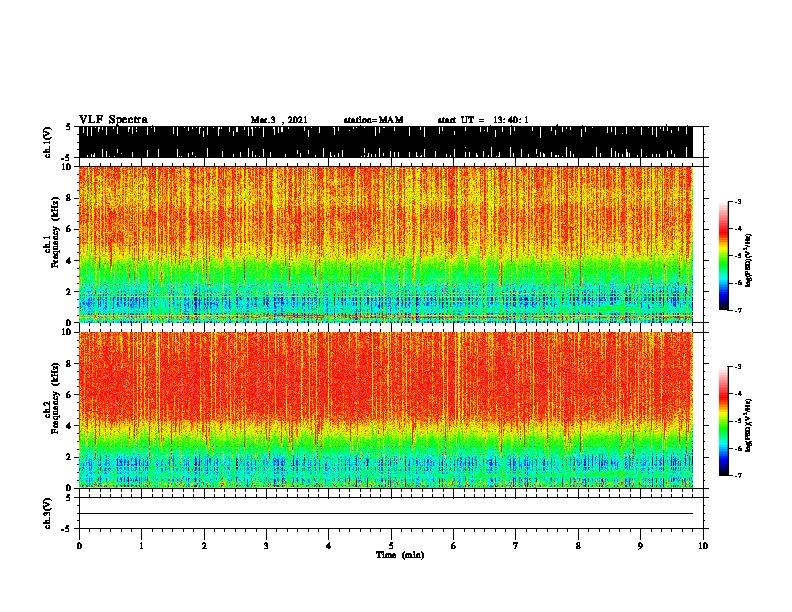Click the "start UT = 13:40: 1" text
Screen dimensions: 792x612
tap(483, 120)
